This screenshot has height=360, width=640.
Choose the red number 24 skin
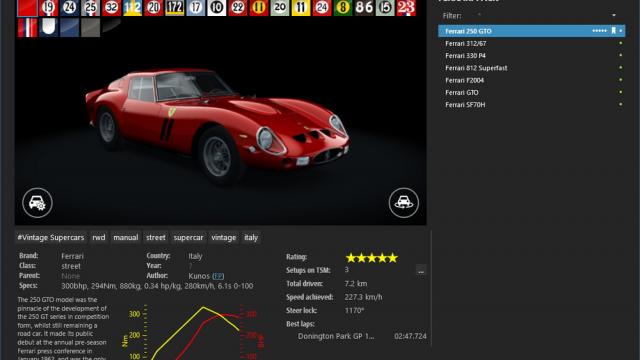click(x=322, y=8)
